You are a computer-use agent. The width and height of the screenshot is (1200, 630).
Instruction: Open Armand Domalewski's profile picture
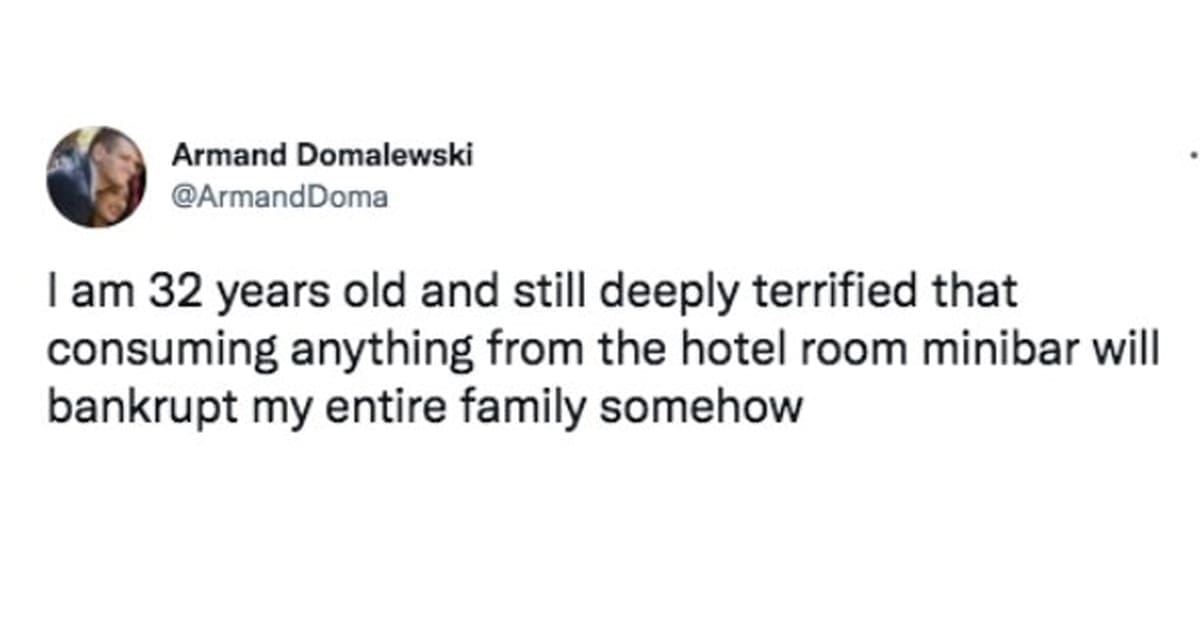(96, 177)
